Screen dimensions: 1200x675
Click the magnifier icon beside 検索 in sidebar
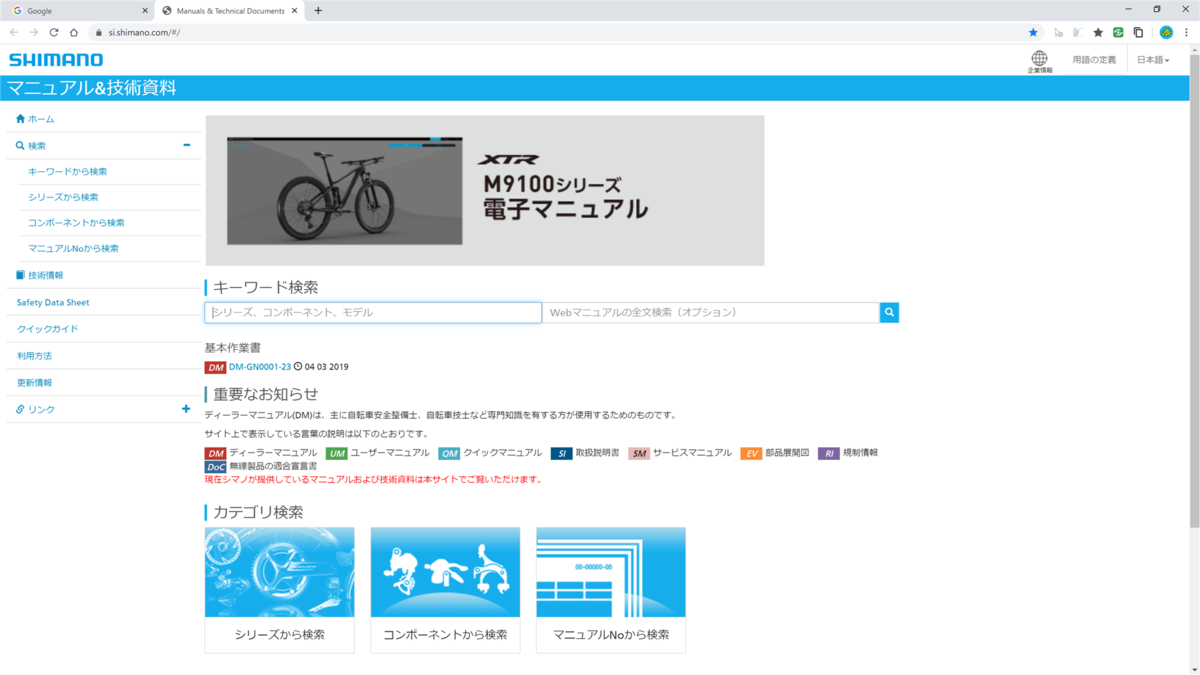[x=21, y=146]
